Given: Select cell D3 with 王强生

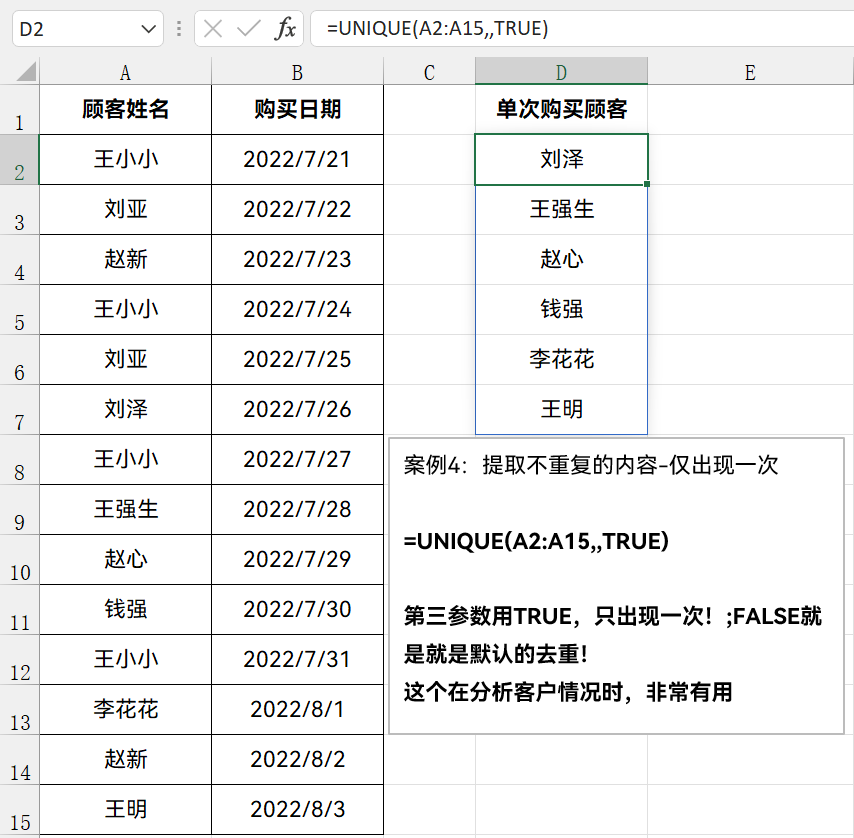Looking at the screenshot, I should (562, 210).
